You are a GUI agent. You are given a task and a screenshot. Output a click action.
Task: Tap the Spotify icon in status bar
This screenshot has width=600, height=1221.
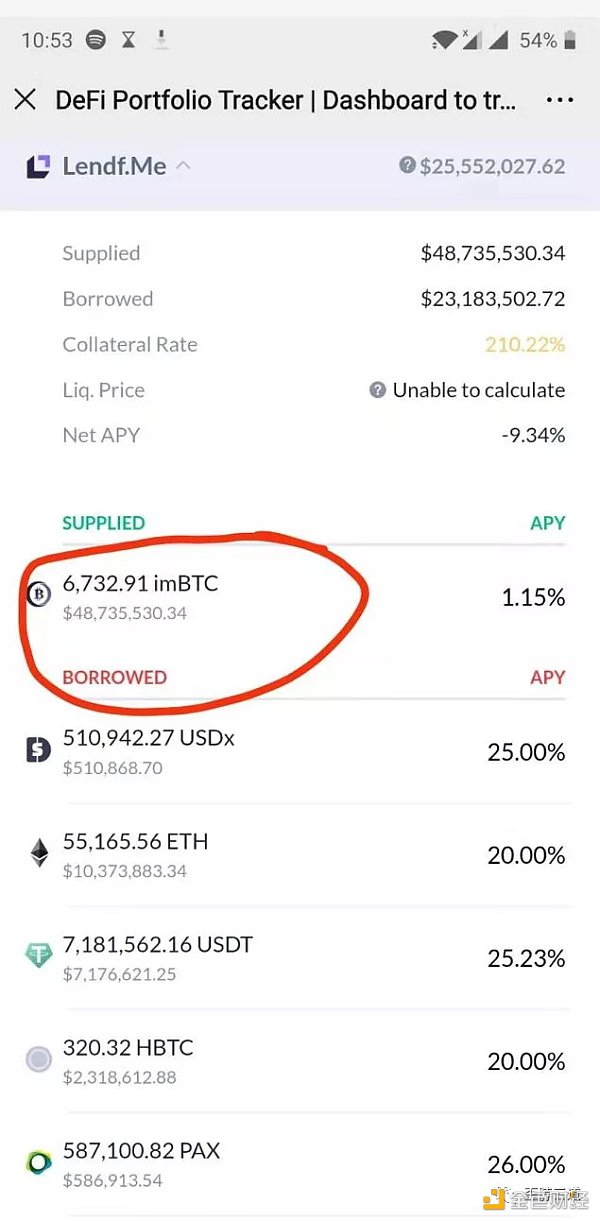pyautogui.click(x=96, y=40)
